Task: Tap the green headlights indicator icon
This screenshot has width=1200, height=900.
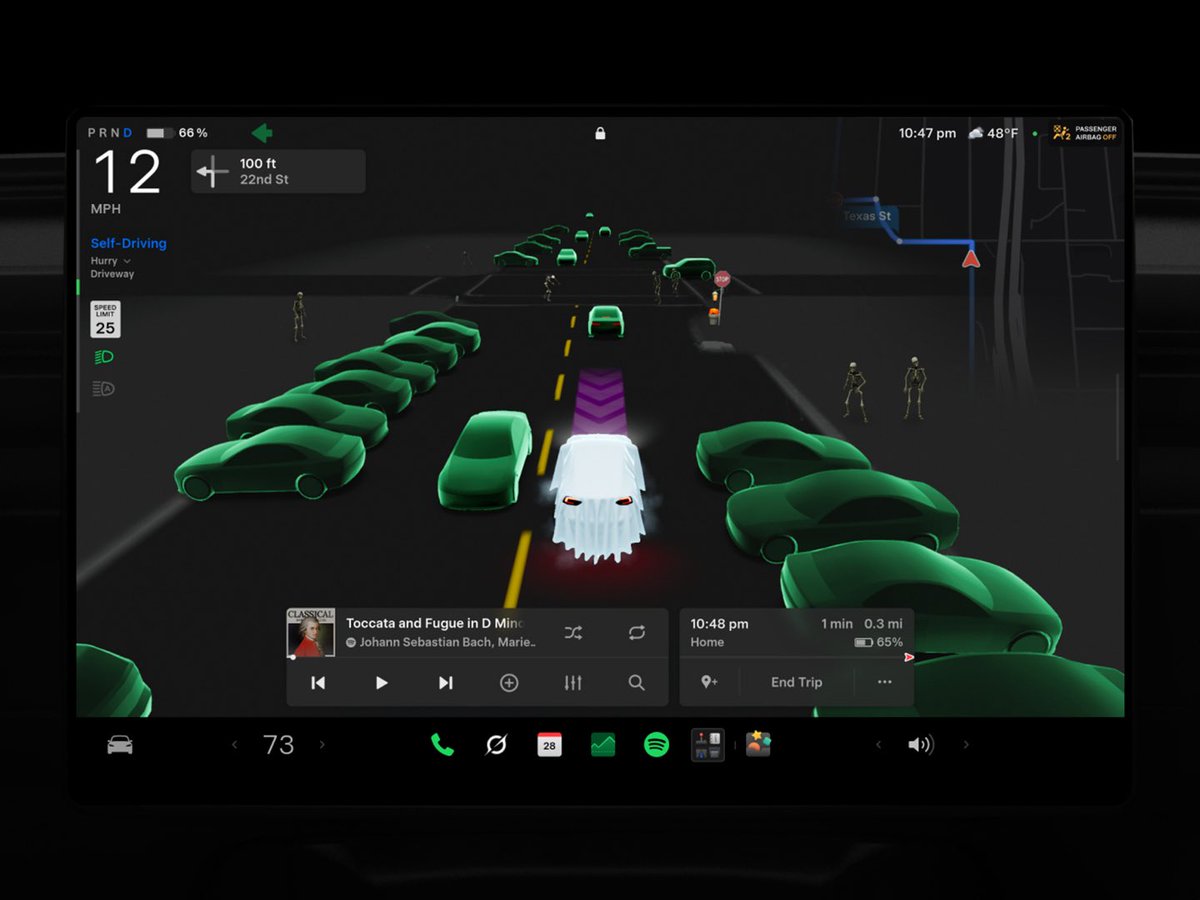Action: coord(103,357)
